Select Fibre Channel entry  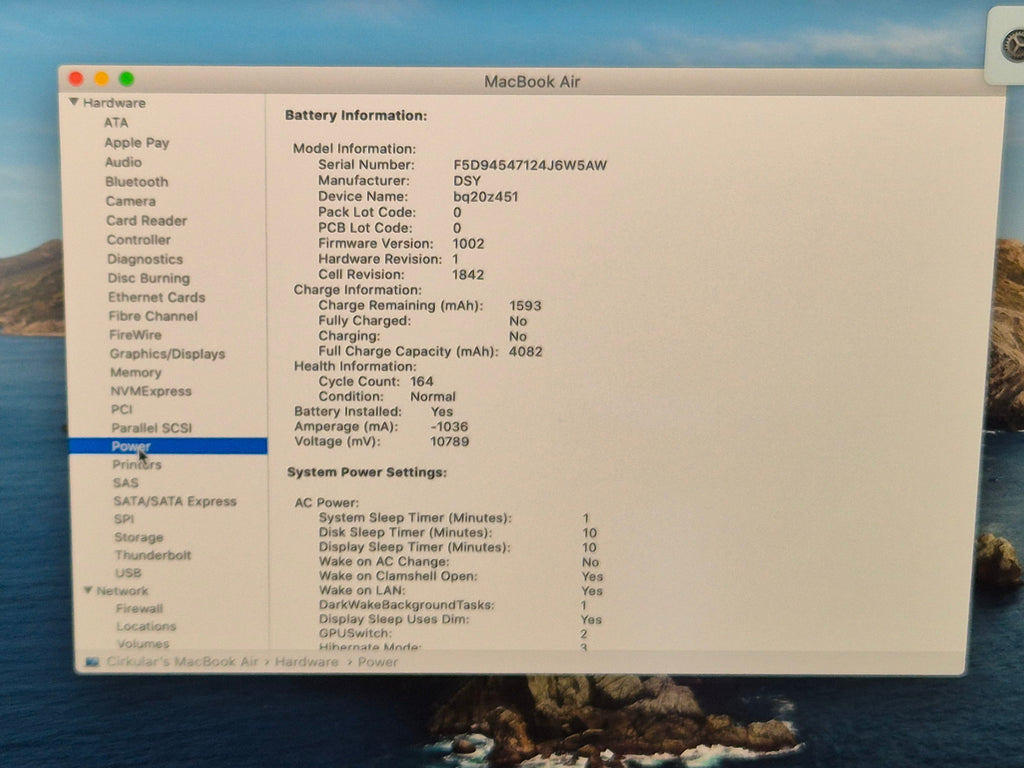pos(153,316)
